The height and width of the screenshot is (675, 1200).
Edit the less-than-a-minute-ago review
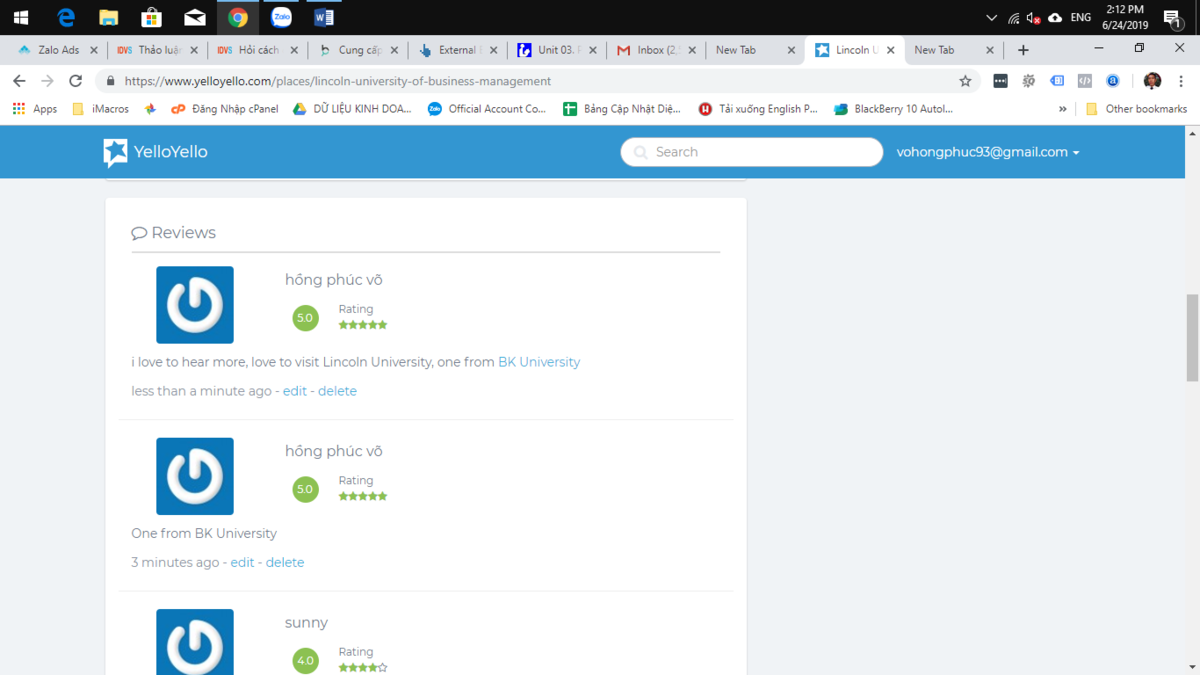(295, 391)
